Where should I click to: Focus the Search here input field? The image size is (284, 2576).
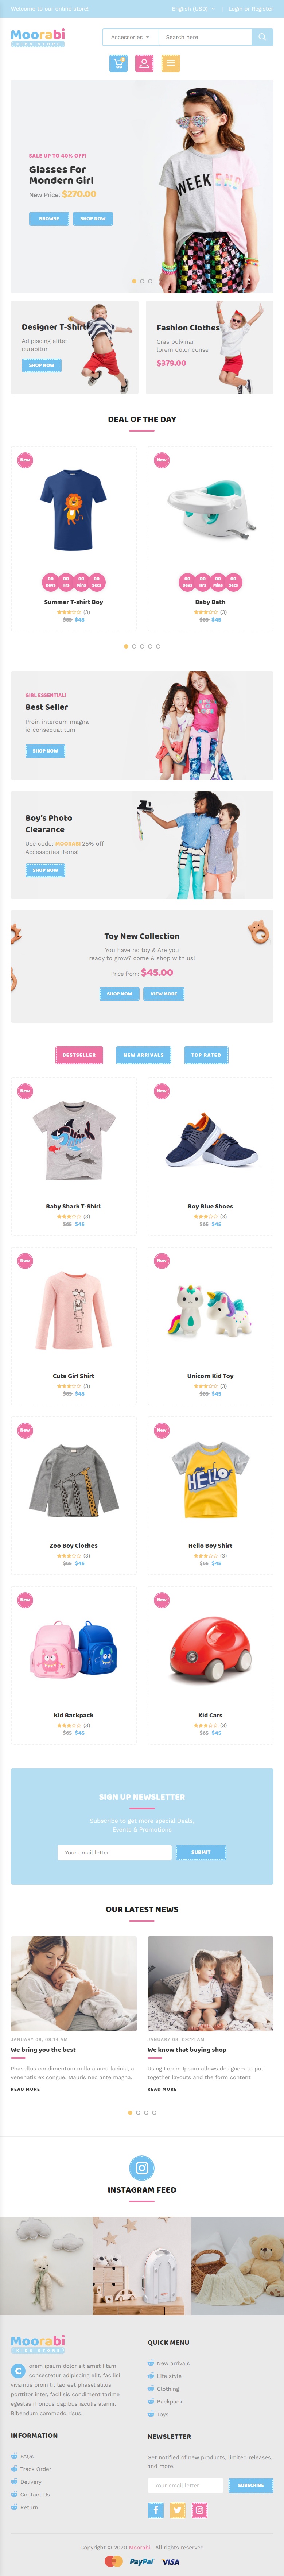205,37
